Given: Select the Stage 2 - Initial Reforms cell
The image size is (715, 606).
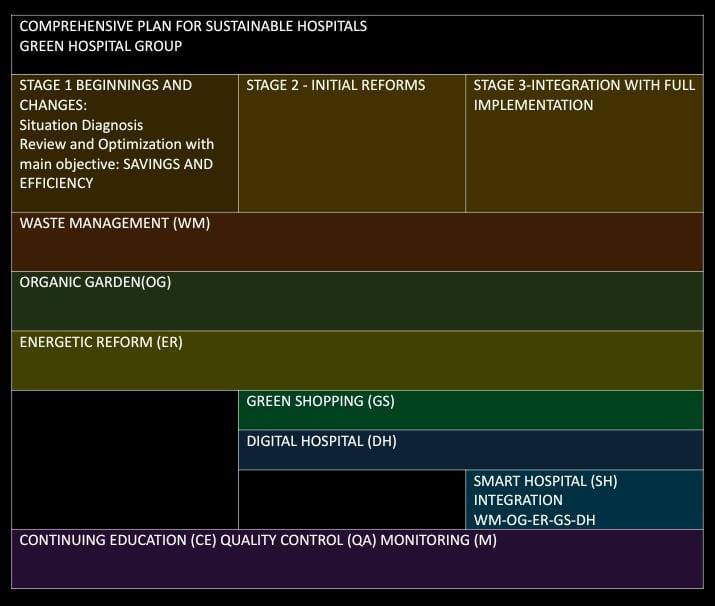Looking at the screenshot, I should pyautogui.click(x=352, y=143).
